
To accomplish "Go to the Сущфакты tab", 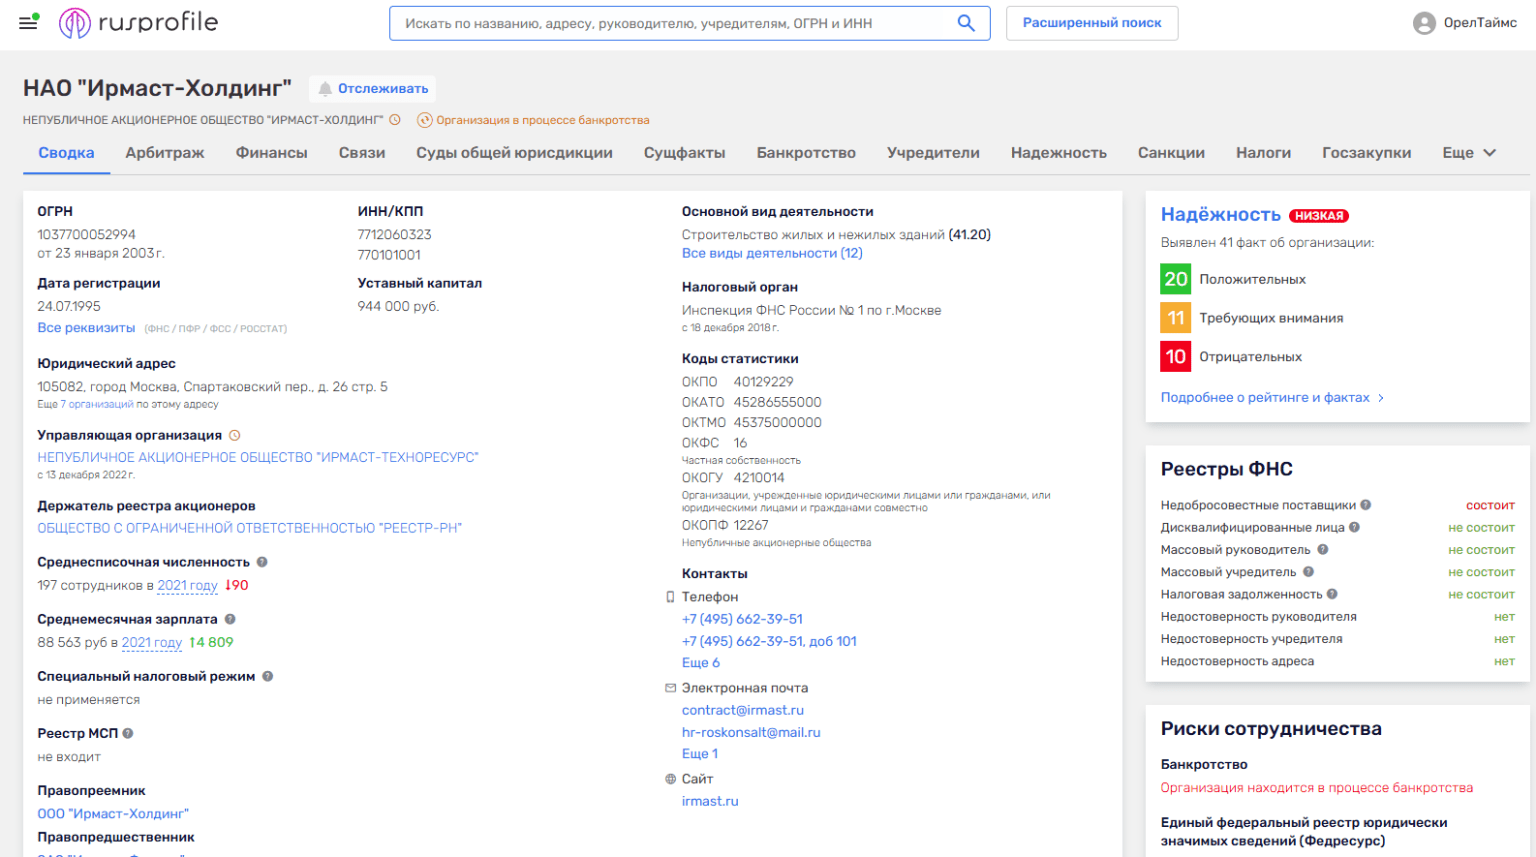I will 685,153.
